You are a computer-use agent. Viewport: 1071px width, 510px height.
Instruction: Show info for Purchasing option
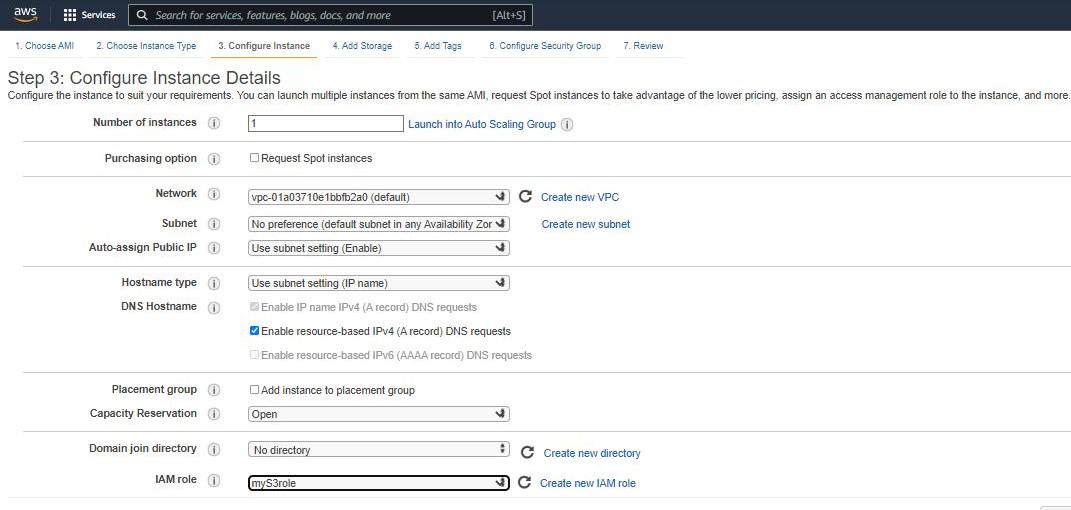[x=213, y=159]
